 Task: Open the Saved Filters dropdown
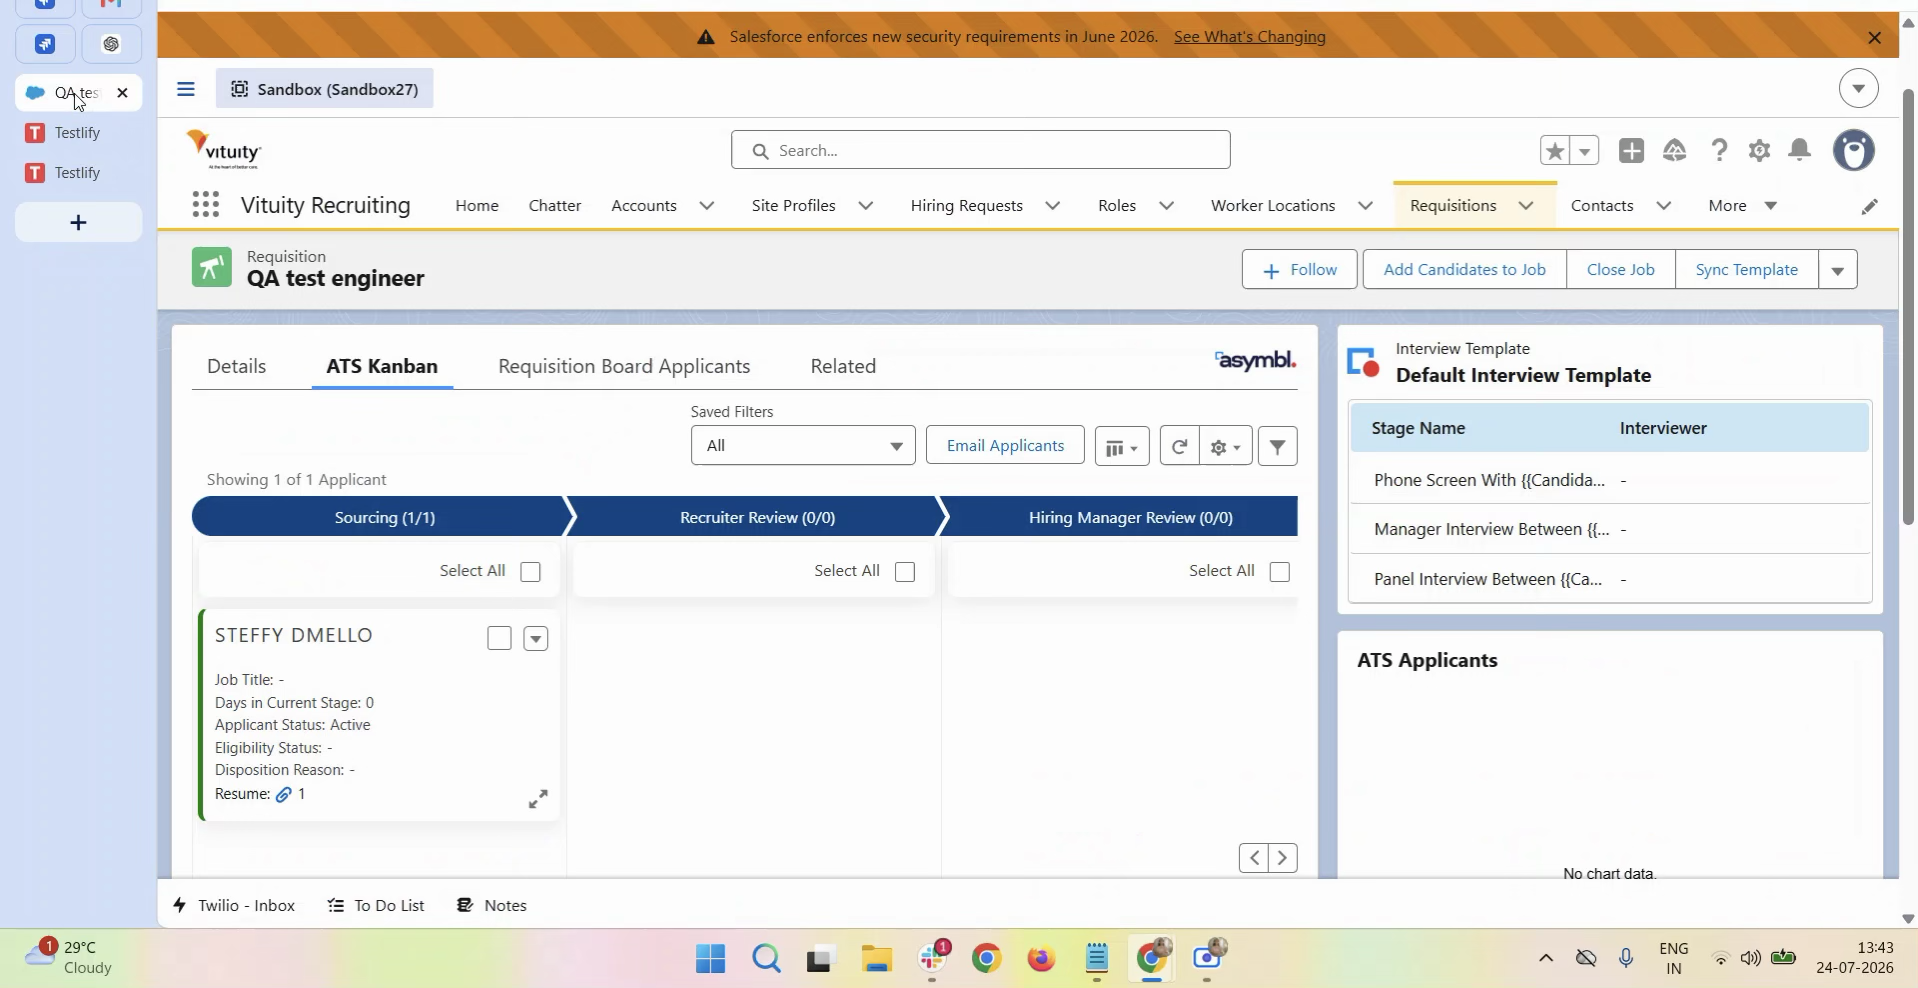pos(803,446)
